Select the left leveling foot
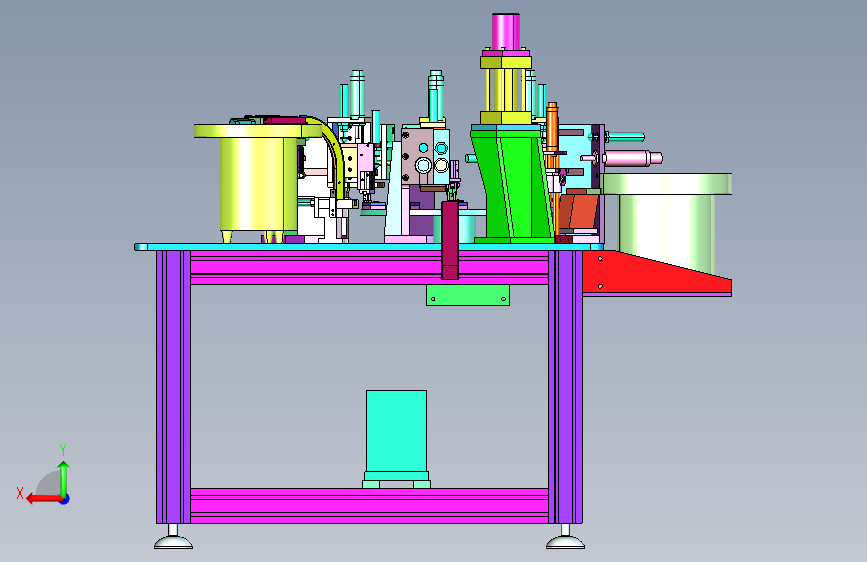 (x=174, y=538)
